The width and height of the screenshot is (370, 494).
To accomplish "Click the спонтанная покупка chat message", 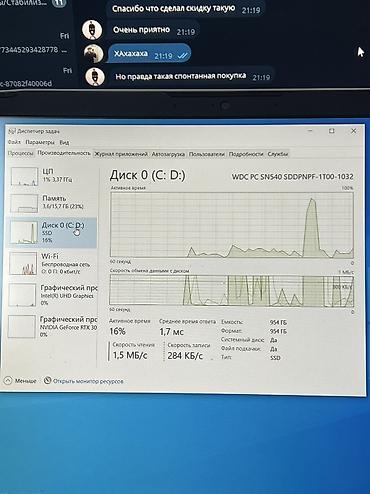I will coord(191,76).
